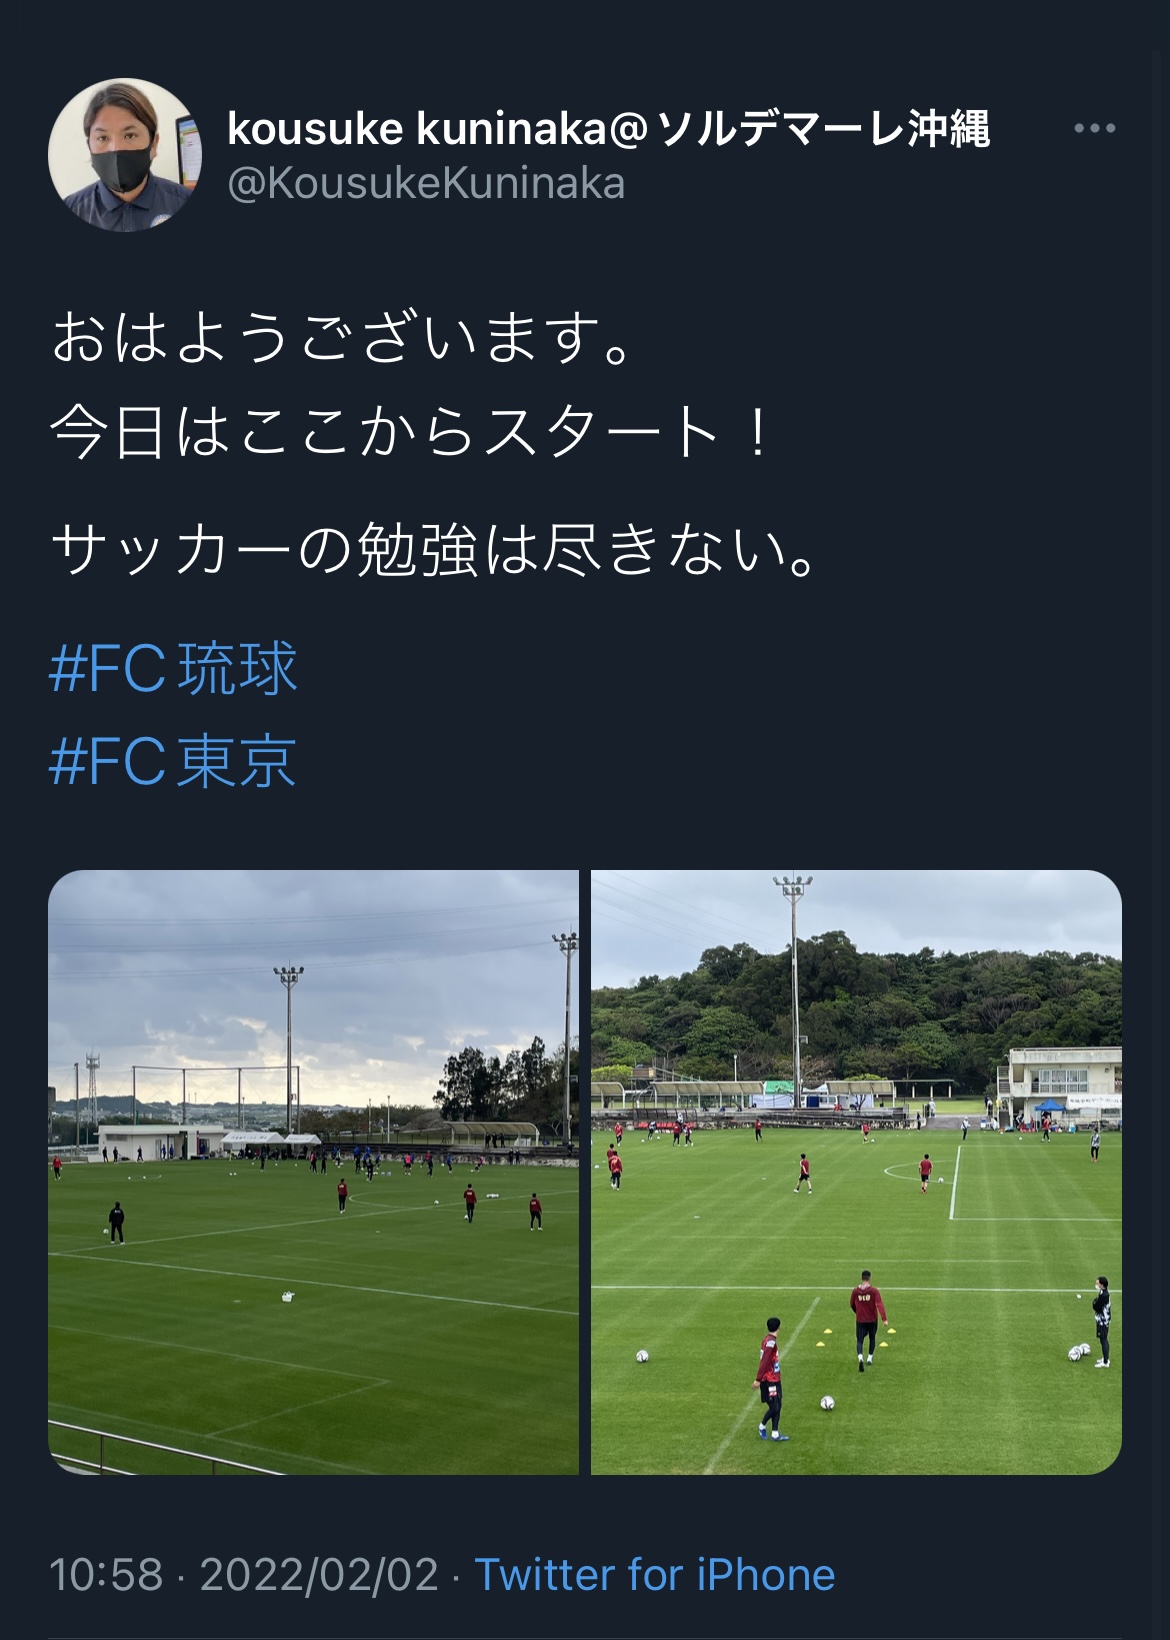This screenshot has width=1170, height=1640.
Task: Tap the ソルデマーレ沖縄 name suffix
Action: point(824,129)
